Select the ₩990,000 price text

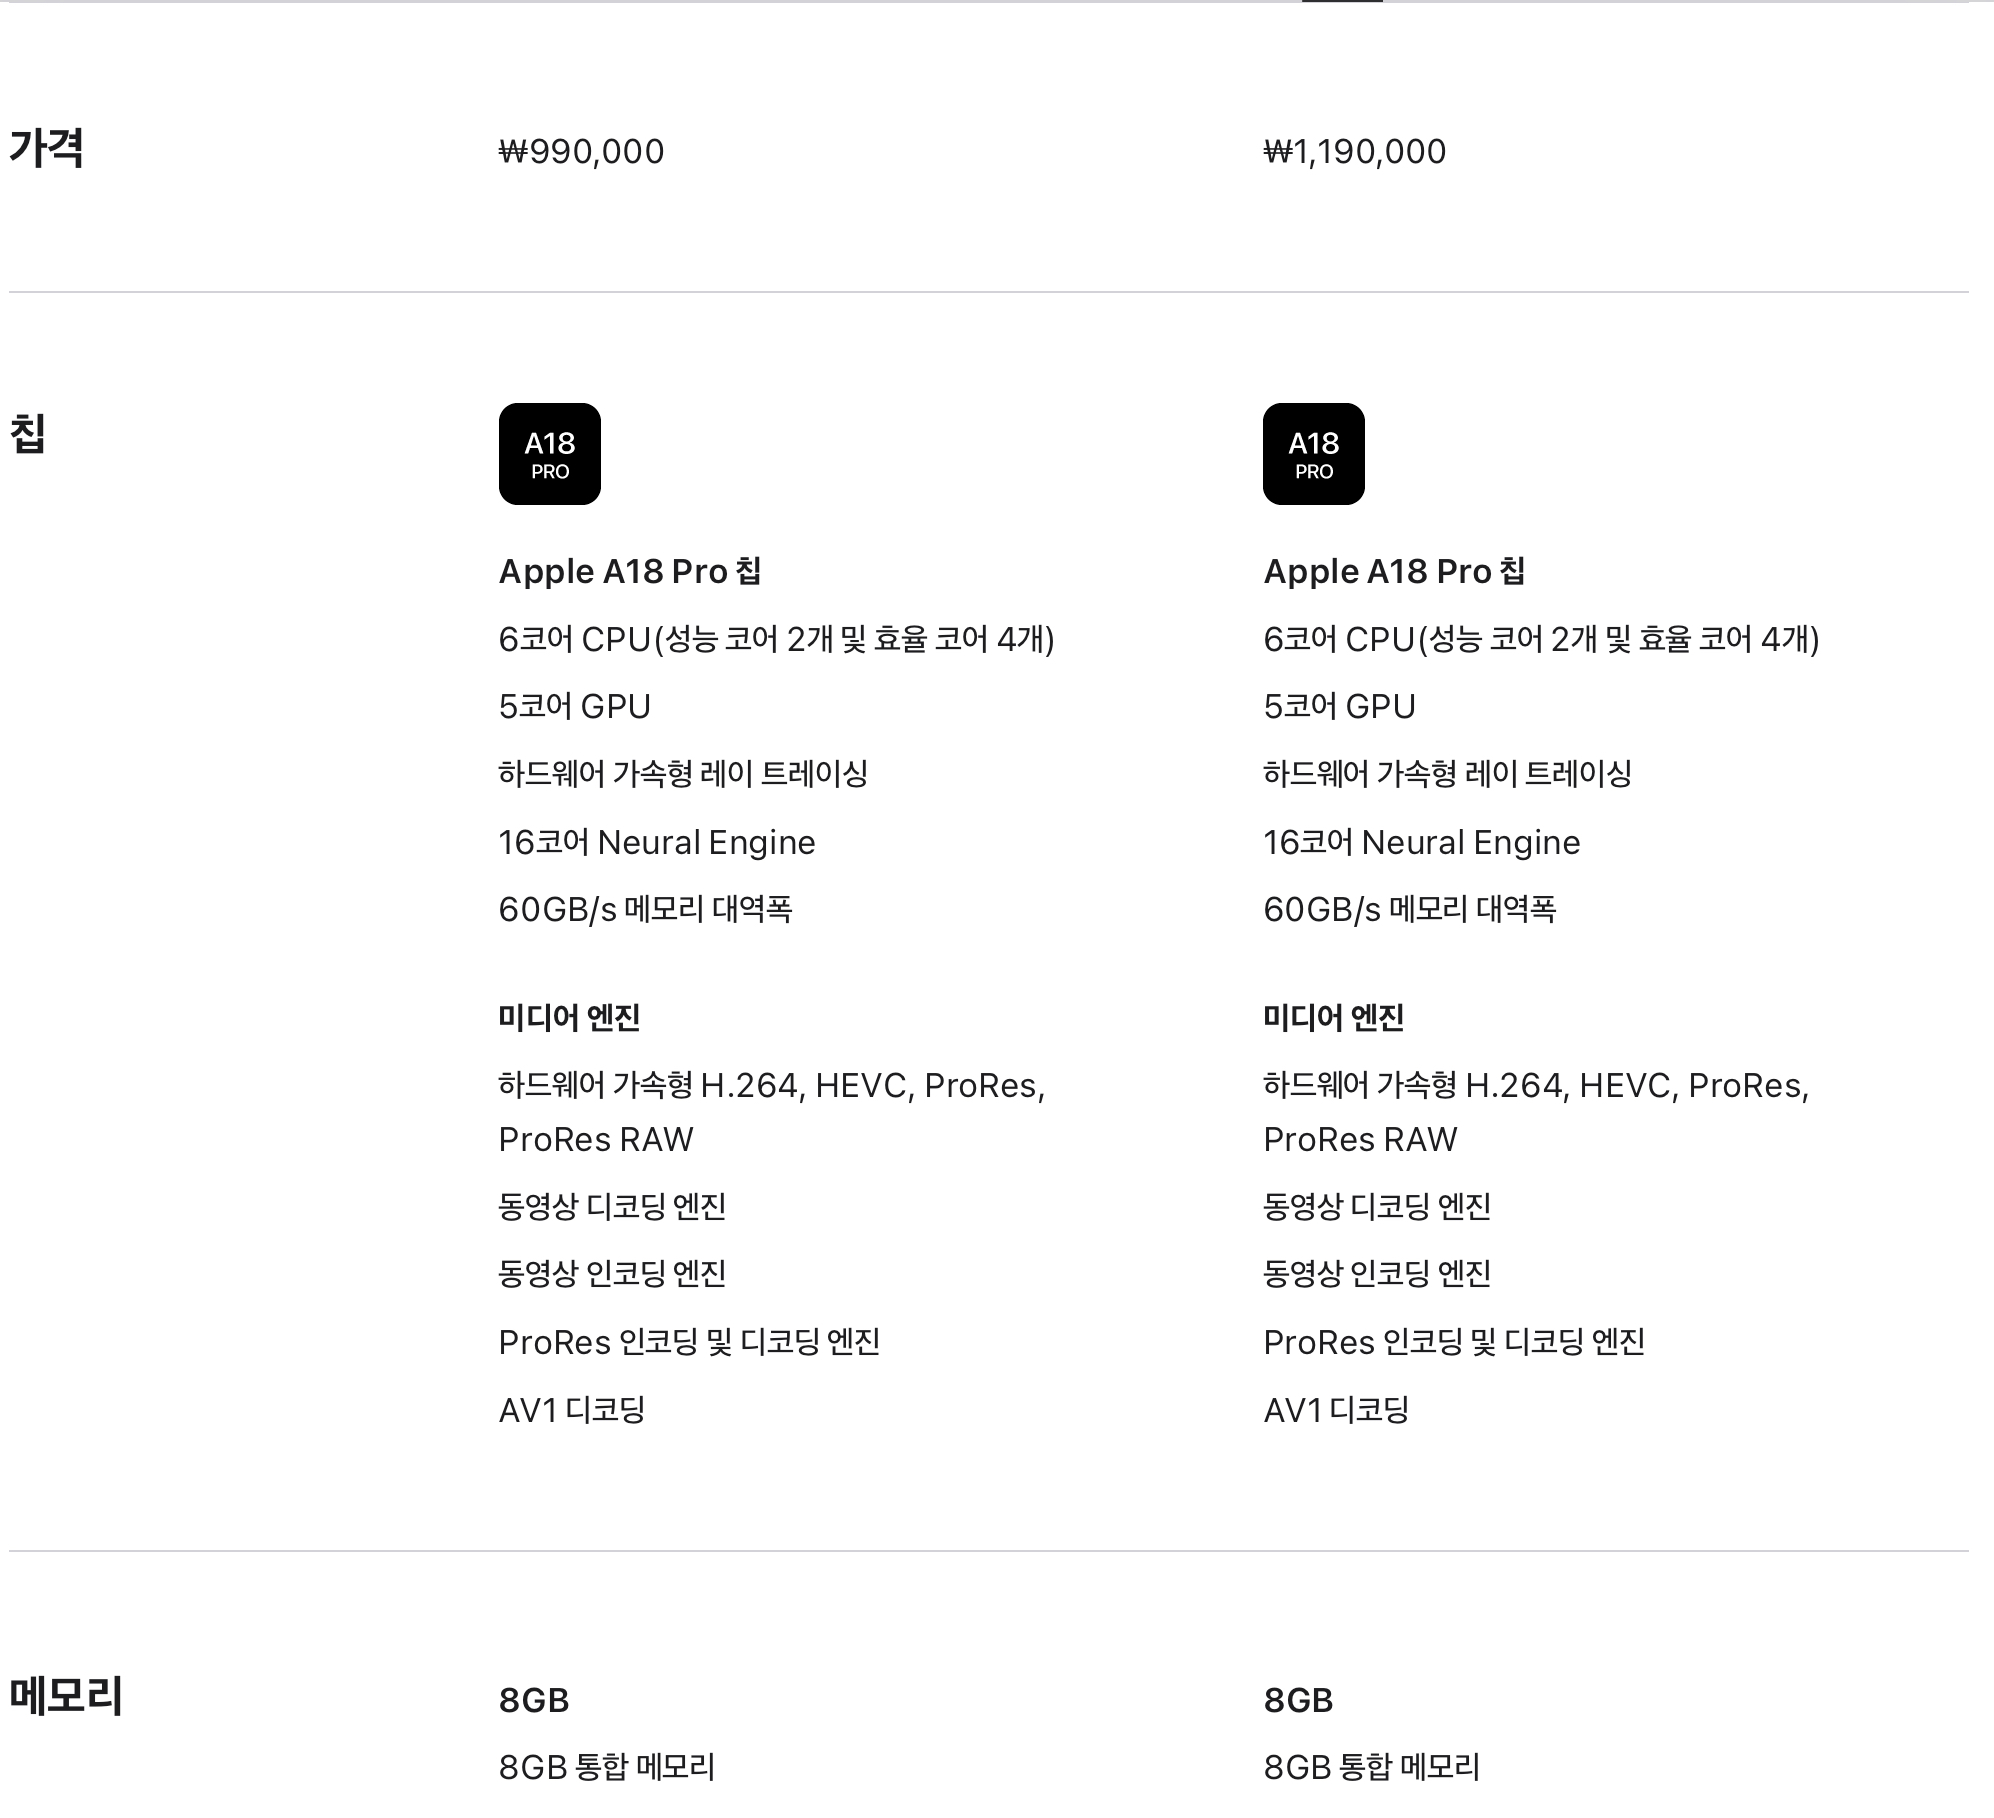581,152
